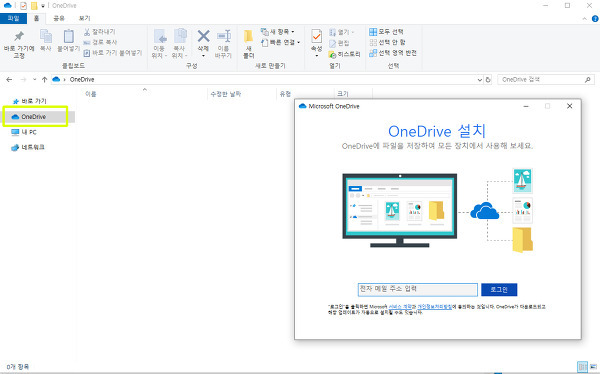Screen dimensions: 600x374
Task: Click 선택 안 함 in the ribbon
Action: (x=387, y=42)
